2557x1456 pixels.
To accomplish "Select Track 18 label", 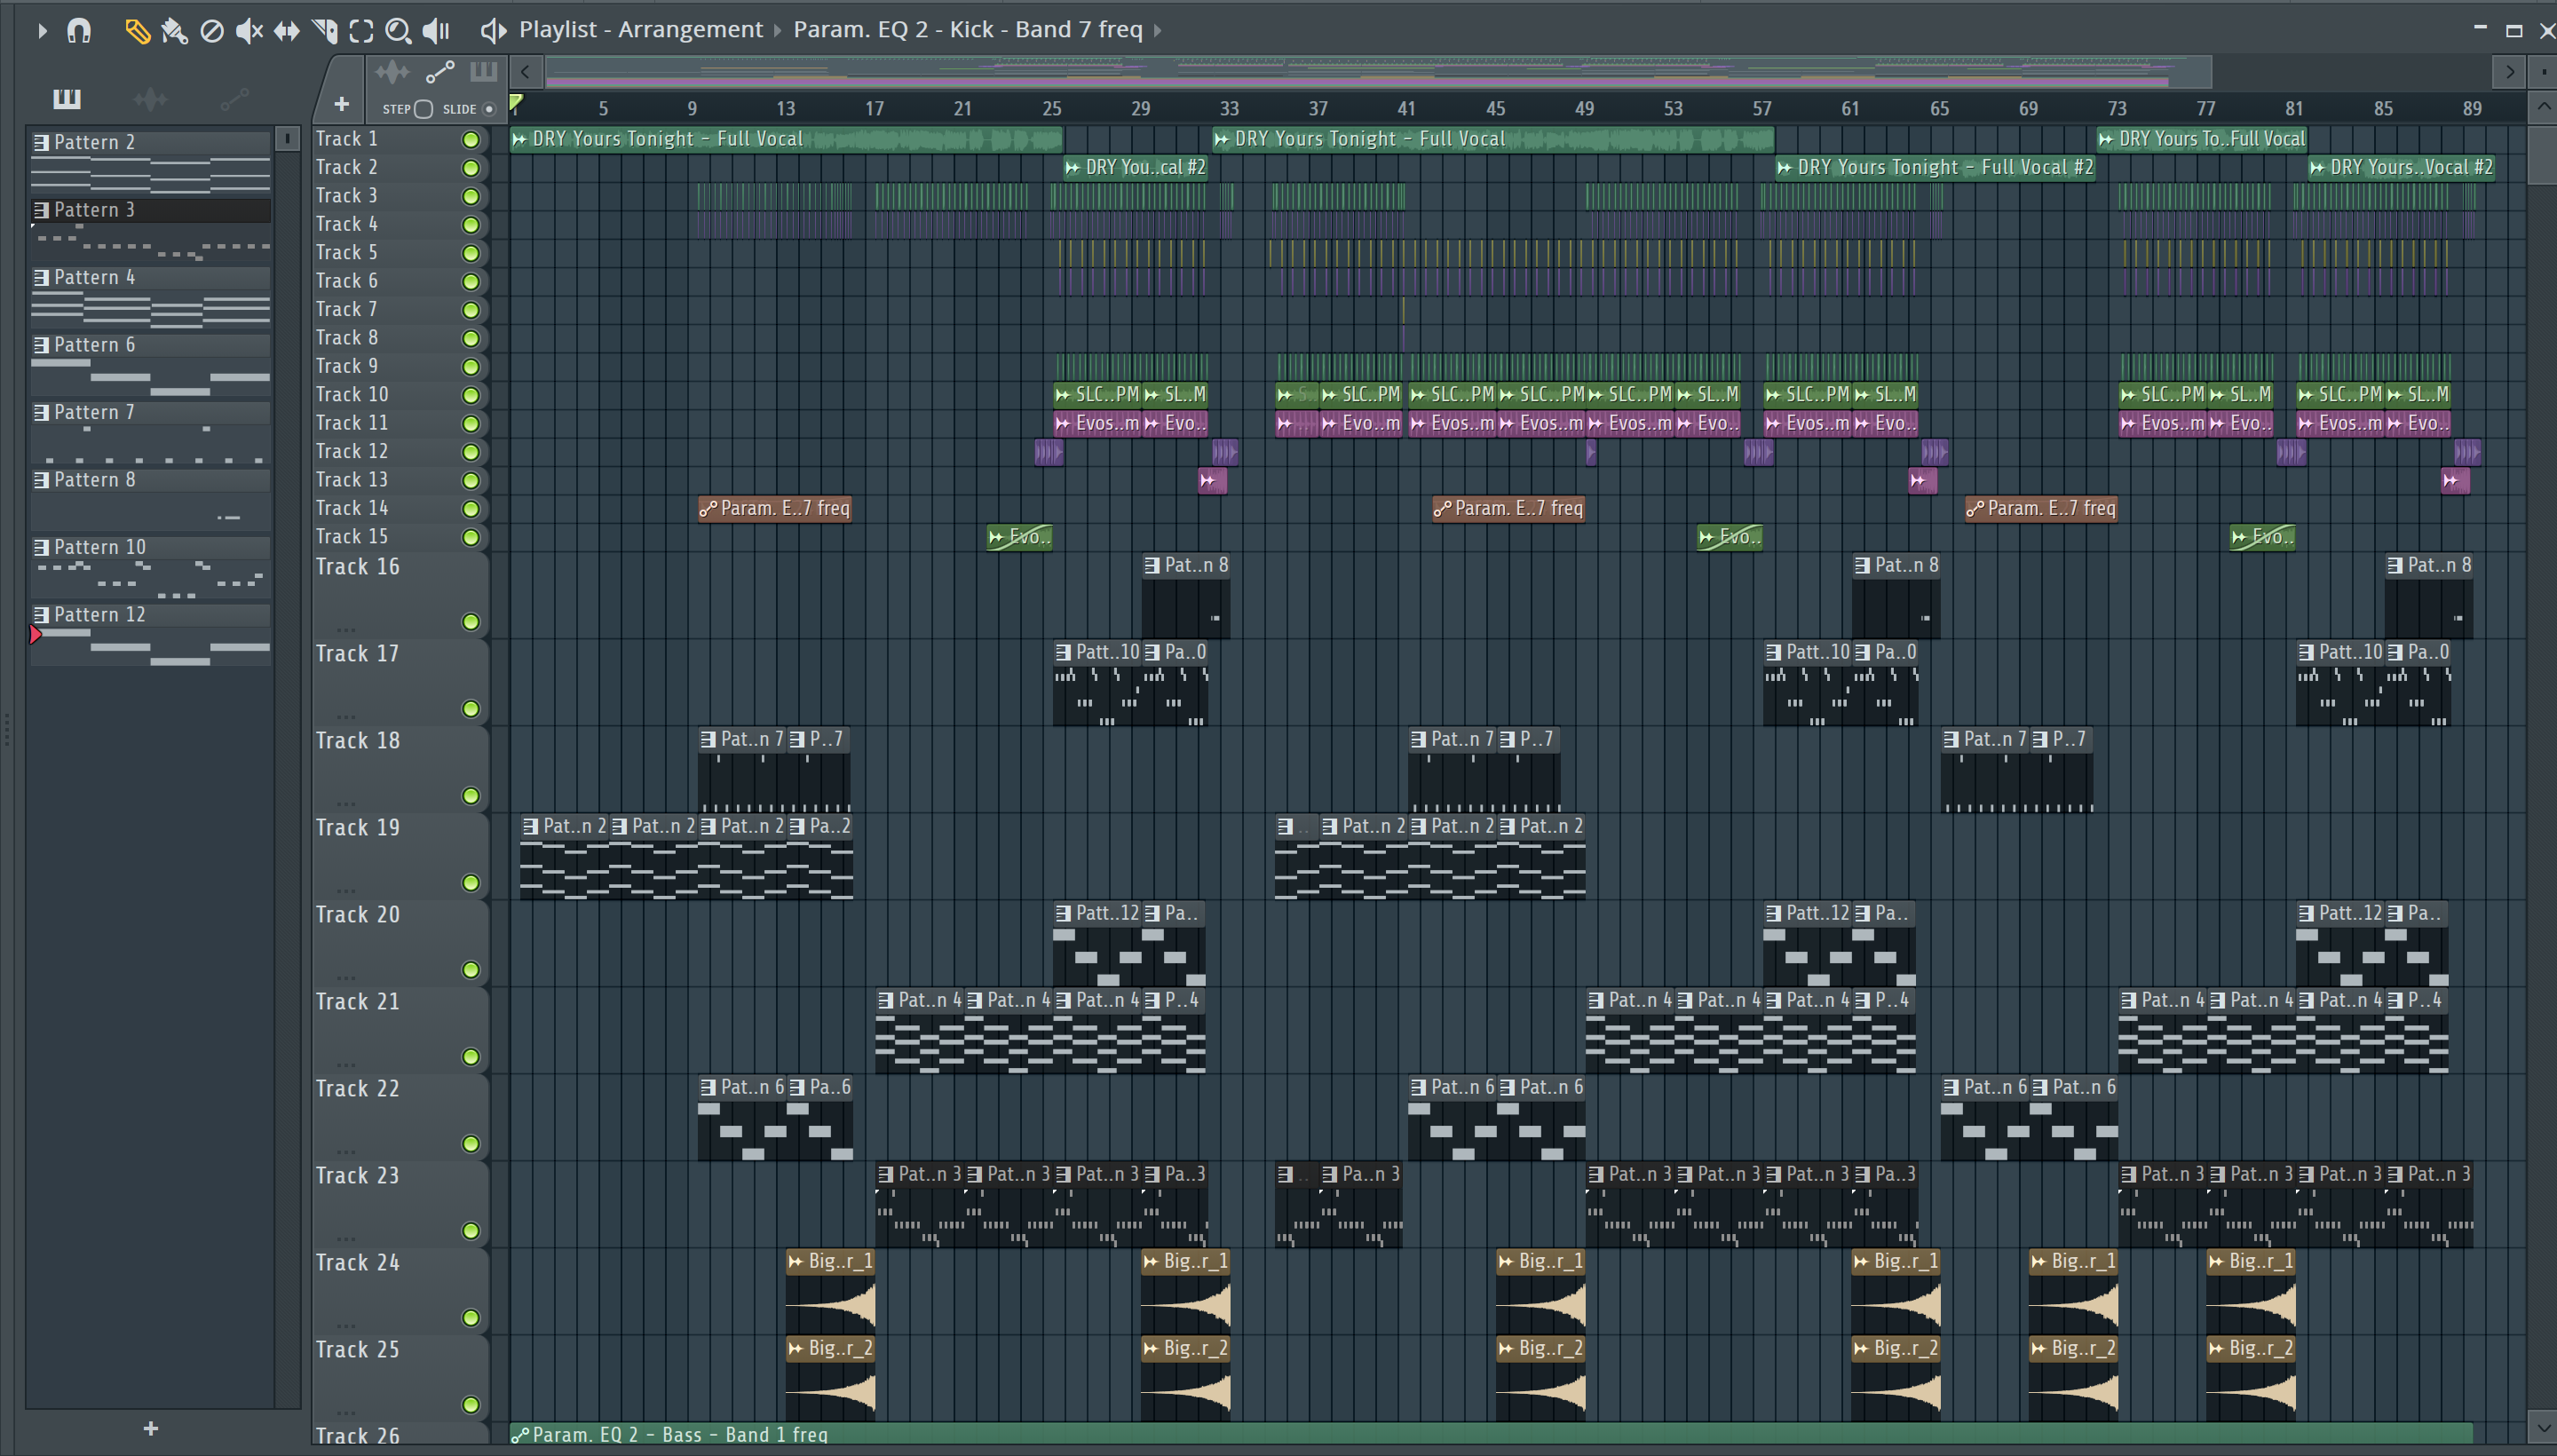I will 358,741.
